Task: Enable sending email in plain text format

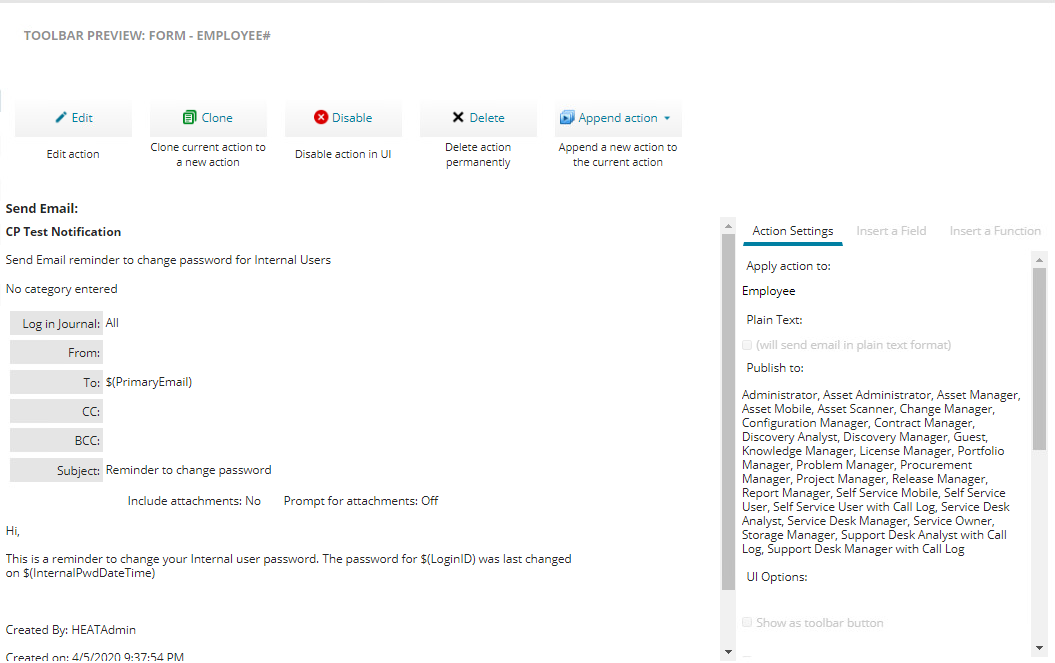Action: pos(747,344)
